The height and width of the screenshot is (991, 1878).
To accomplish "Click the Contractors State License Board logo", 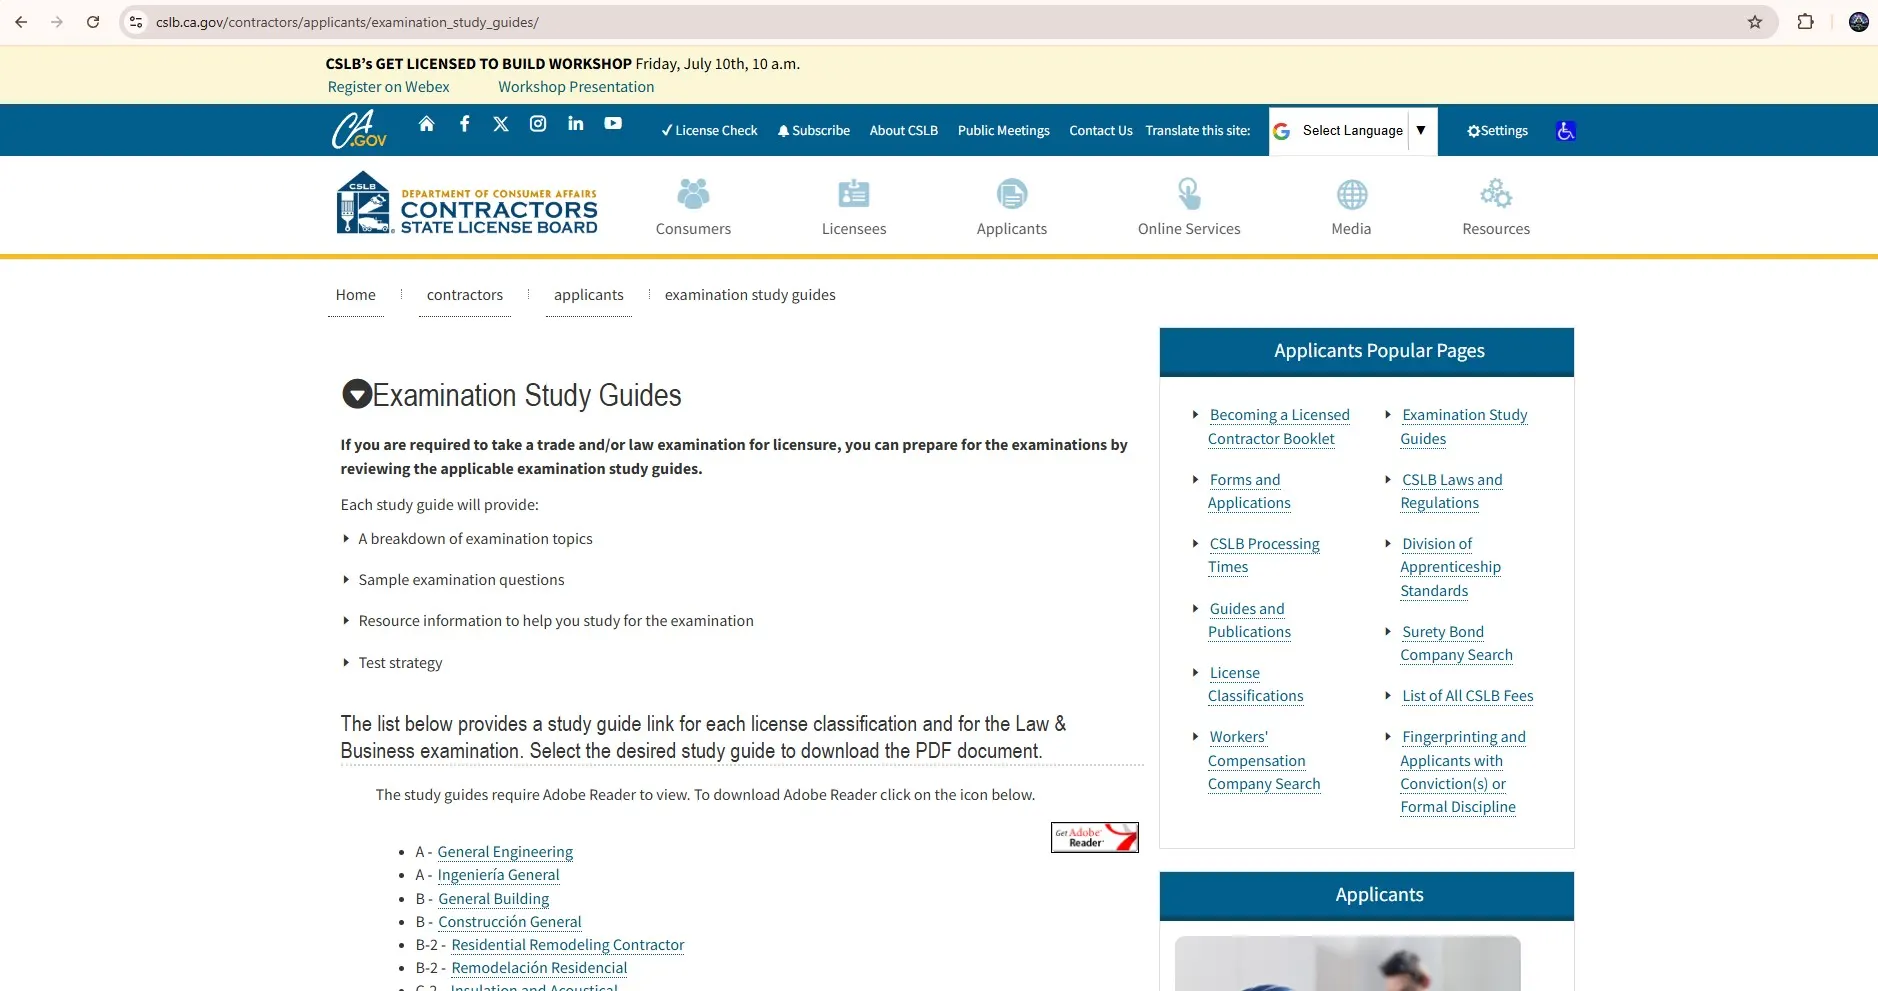I will [x=467, y=203].
